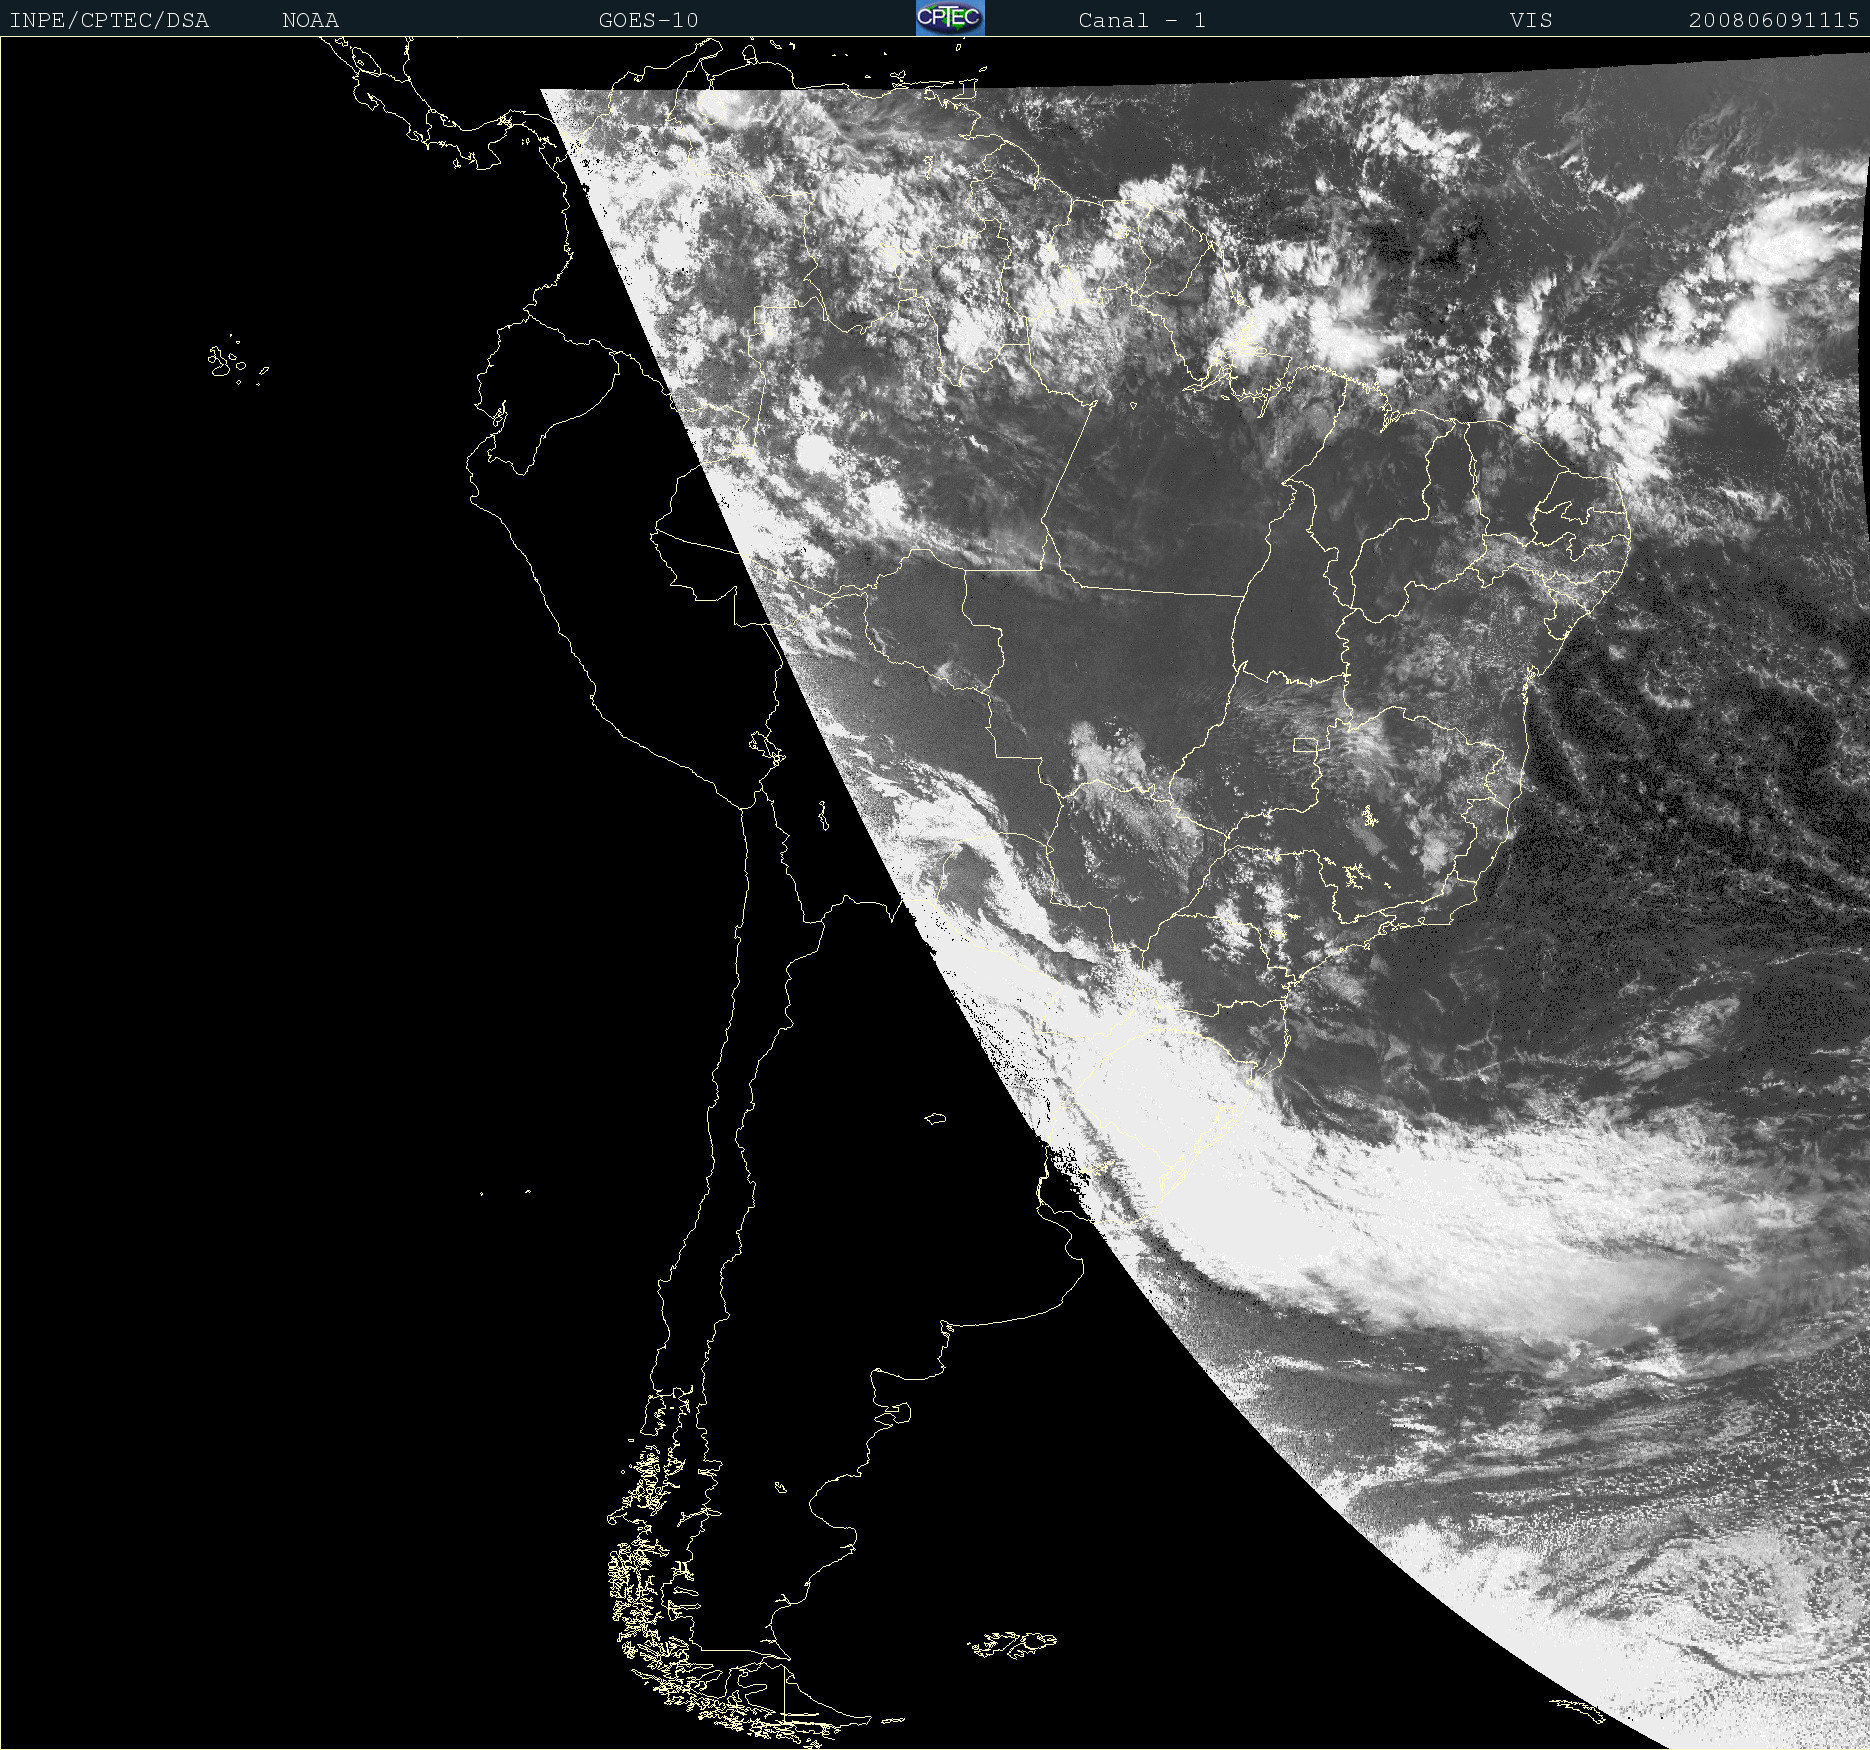1870x1750 pixels.
Task: Click the 'Canal - 1' header label
Action: (1142, 20)
